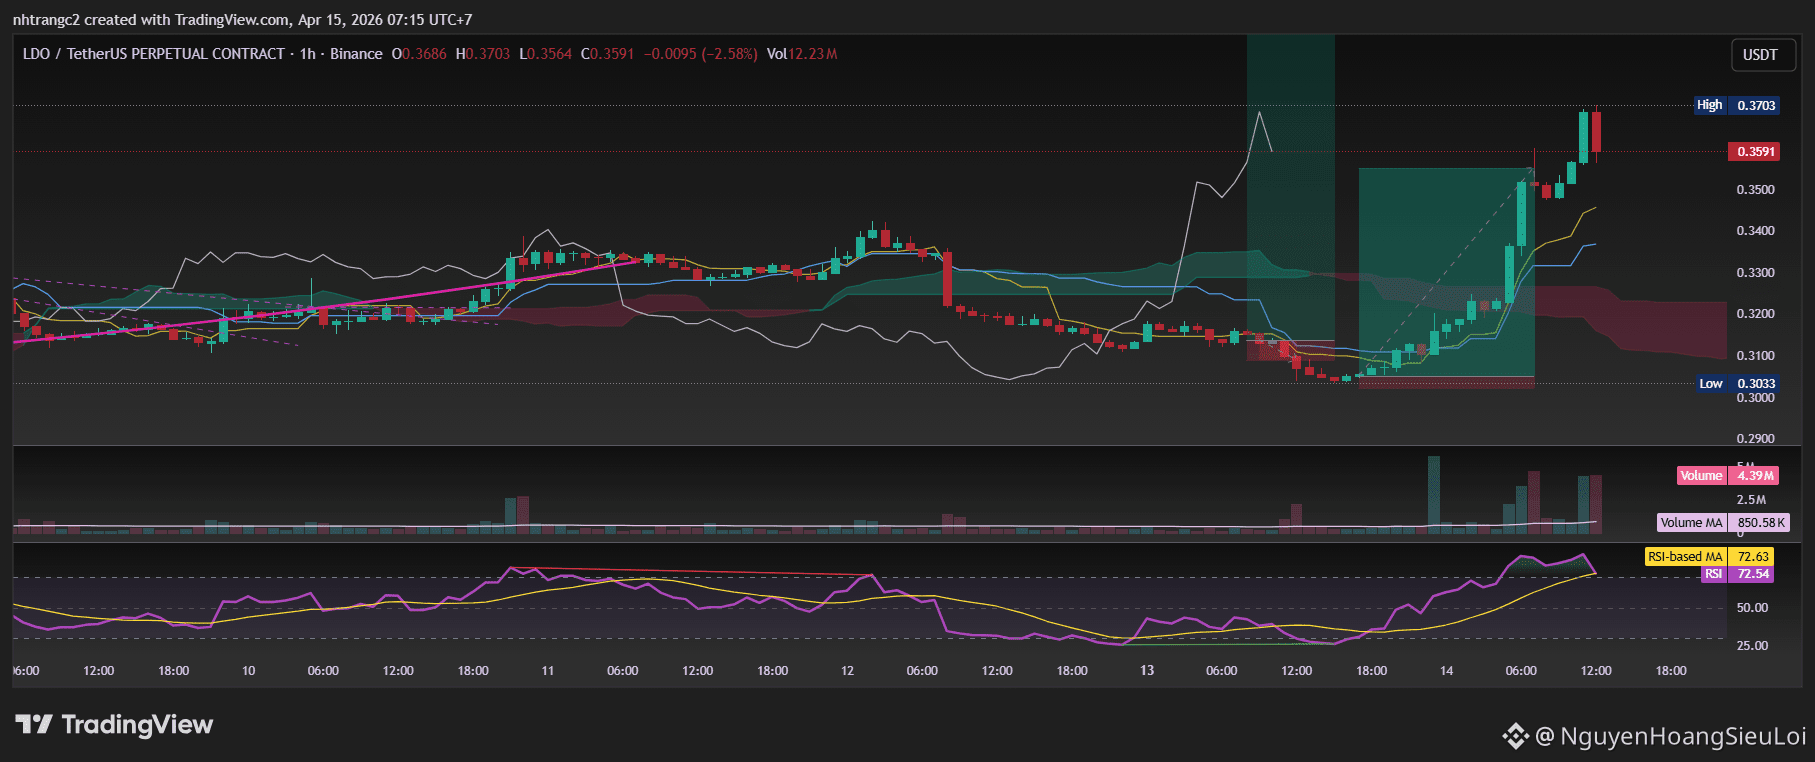Click the 25.00 RSI axis label
This screenshot has height=762, width=1815.
1752,646
